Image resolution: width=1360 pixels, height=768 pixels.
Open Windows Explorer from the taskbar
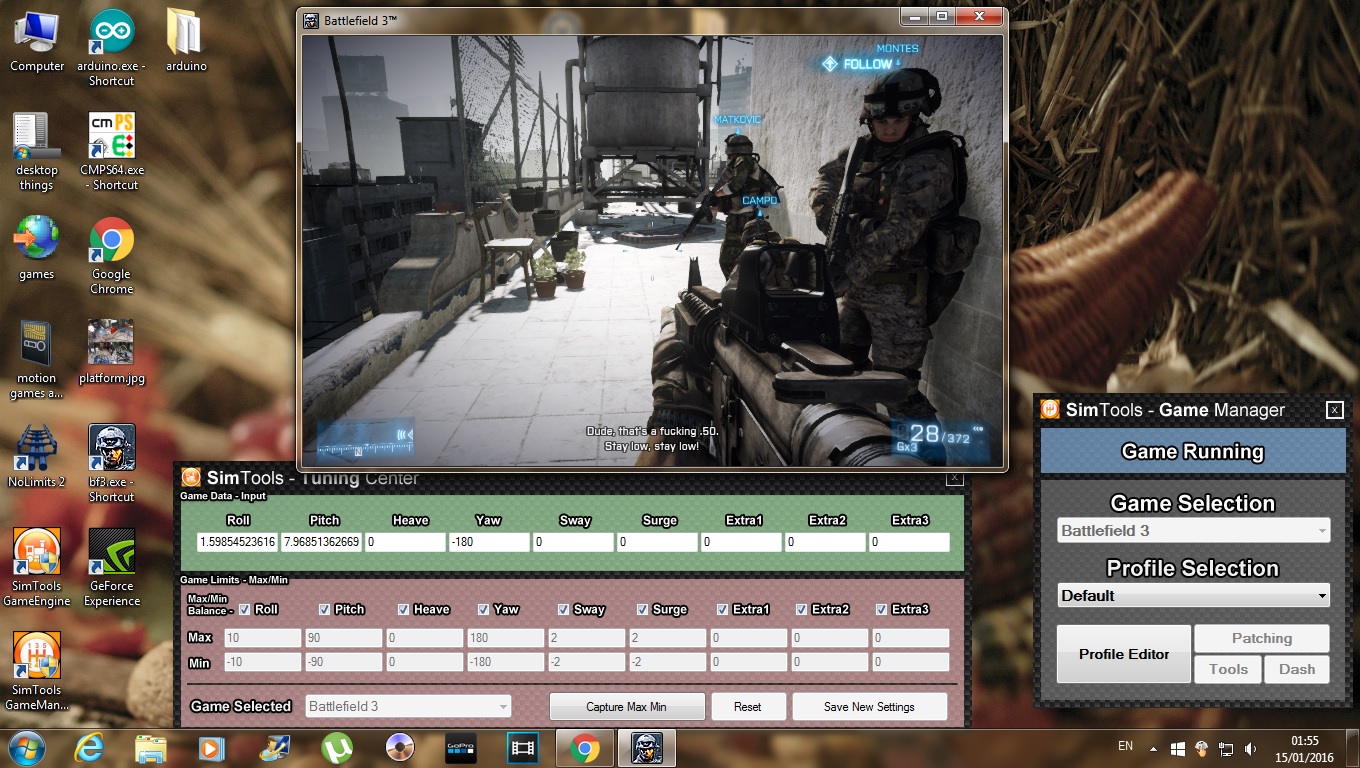coord(151,747)
